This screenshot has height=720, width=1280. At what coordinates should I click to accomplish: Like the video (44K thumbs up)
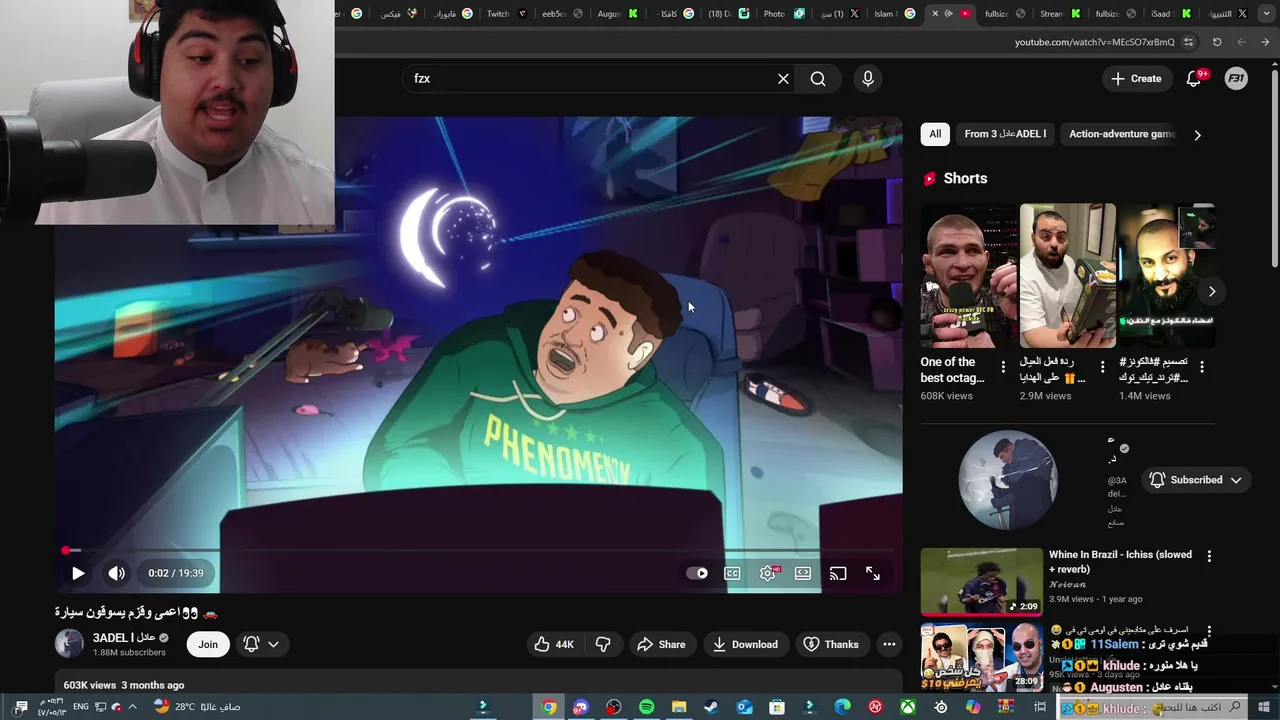click(x=554, y=644)
